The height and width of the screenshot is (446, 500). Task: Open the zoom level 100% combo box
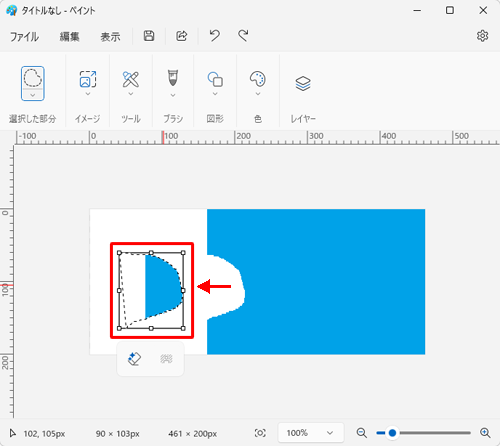(x=311, y=433)
